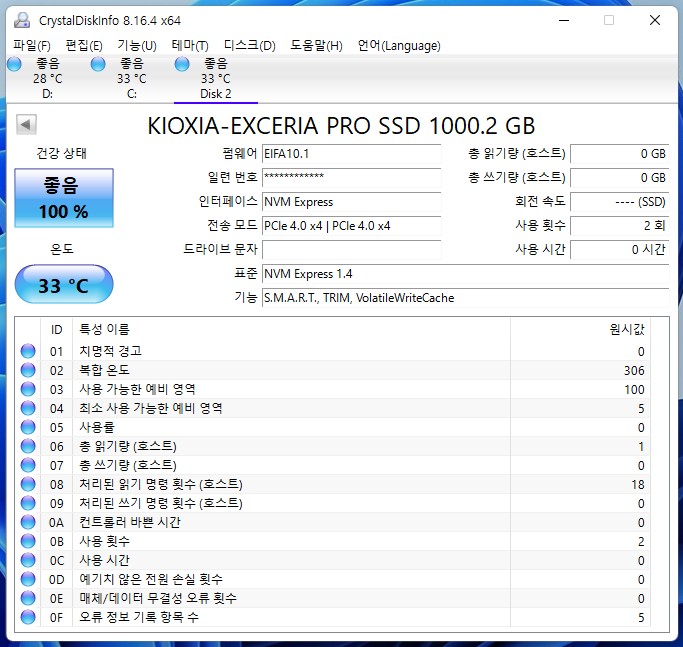683x647 pixels.
Task: Click status orb of 04 최소 사용 가능한 예비 영역
Action: pyautogui.click(x=28, y=408)
